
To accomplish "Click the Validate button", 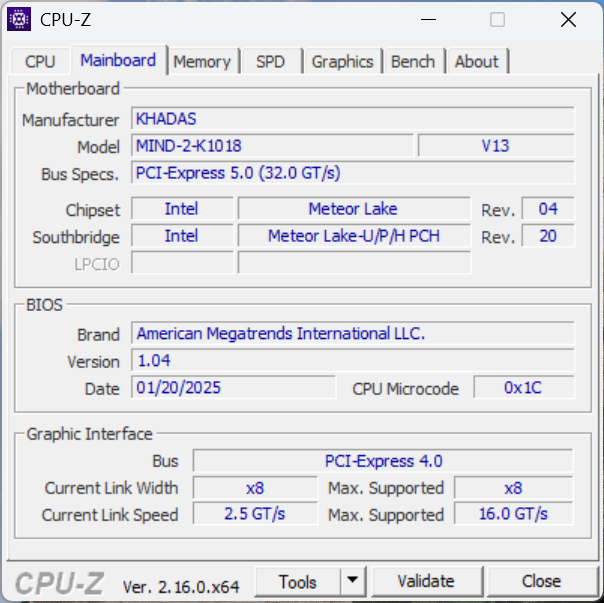I will pos(426,581).
